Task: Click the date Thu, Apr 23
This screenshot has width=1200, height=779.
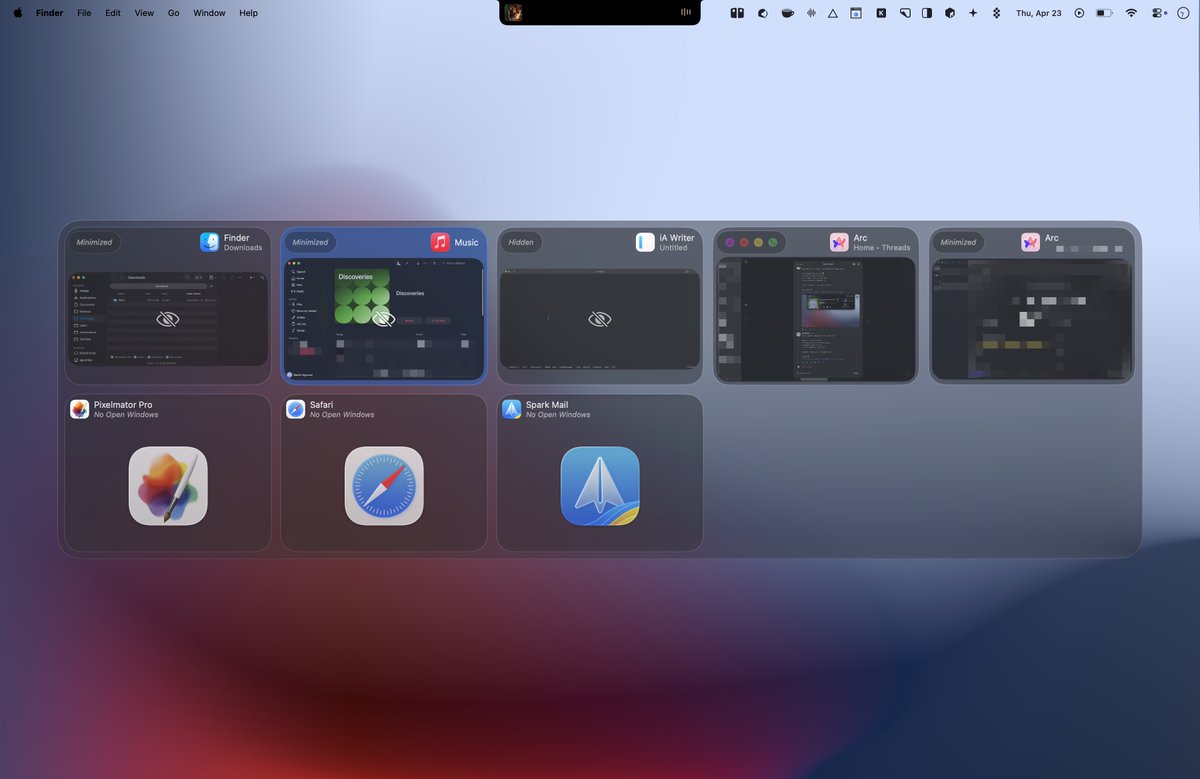Action: coord(1039,13)
